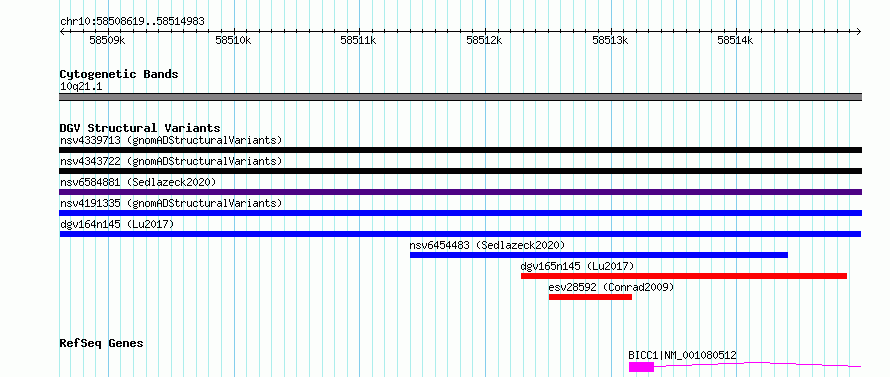Click the RefSeq Genes track title
The height and width of the screenshot is (377, 890).
[101, 343]
